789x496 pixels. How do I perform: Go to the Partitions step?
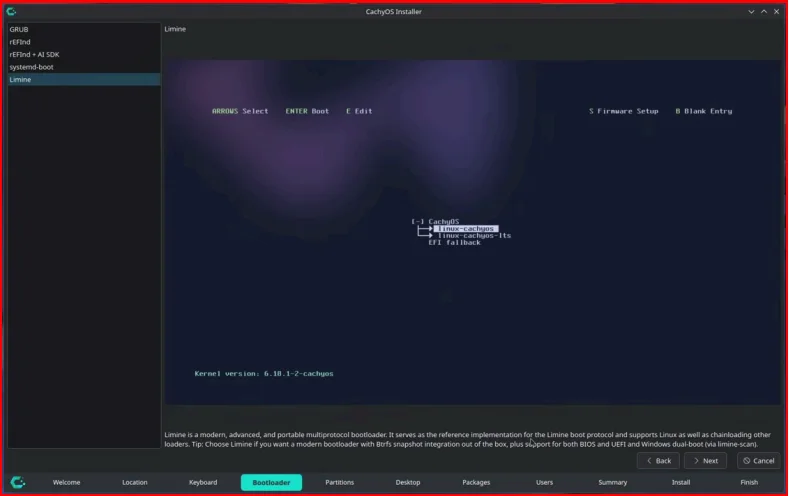click(340, 482)
